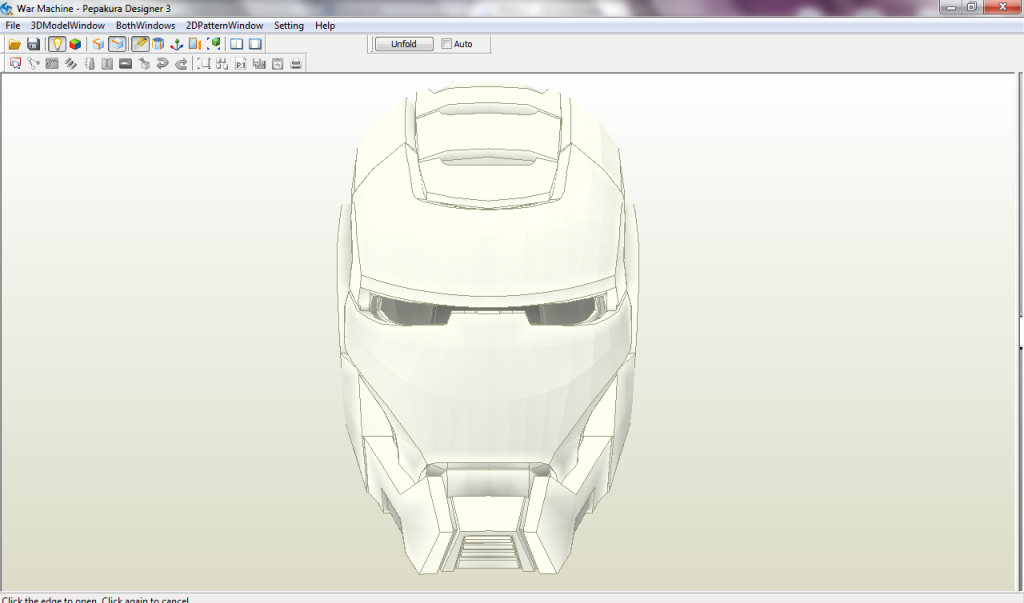Click the gray notebook tool icon
This screenshot has height=603, width=1024.
[89, 64]
